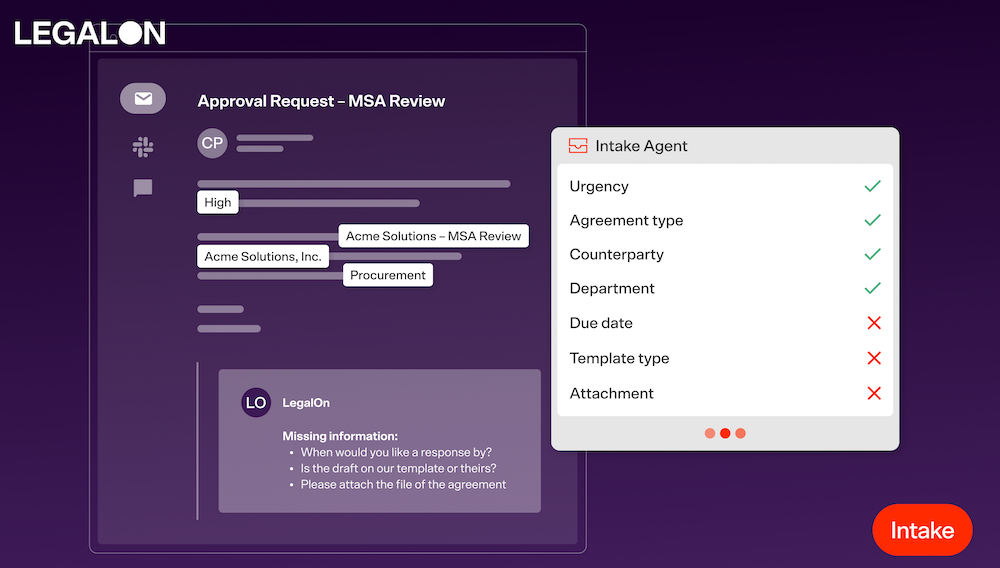This screenshot has width=1000, height=568.
Task: Click the High urgency tag
Action: (218, 202)
